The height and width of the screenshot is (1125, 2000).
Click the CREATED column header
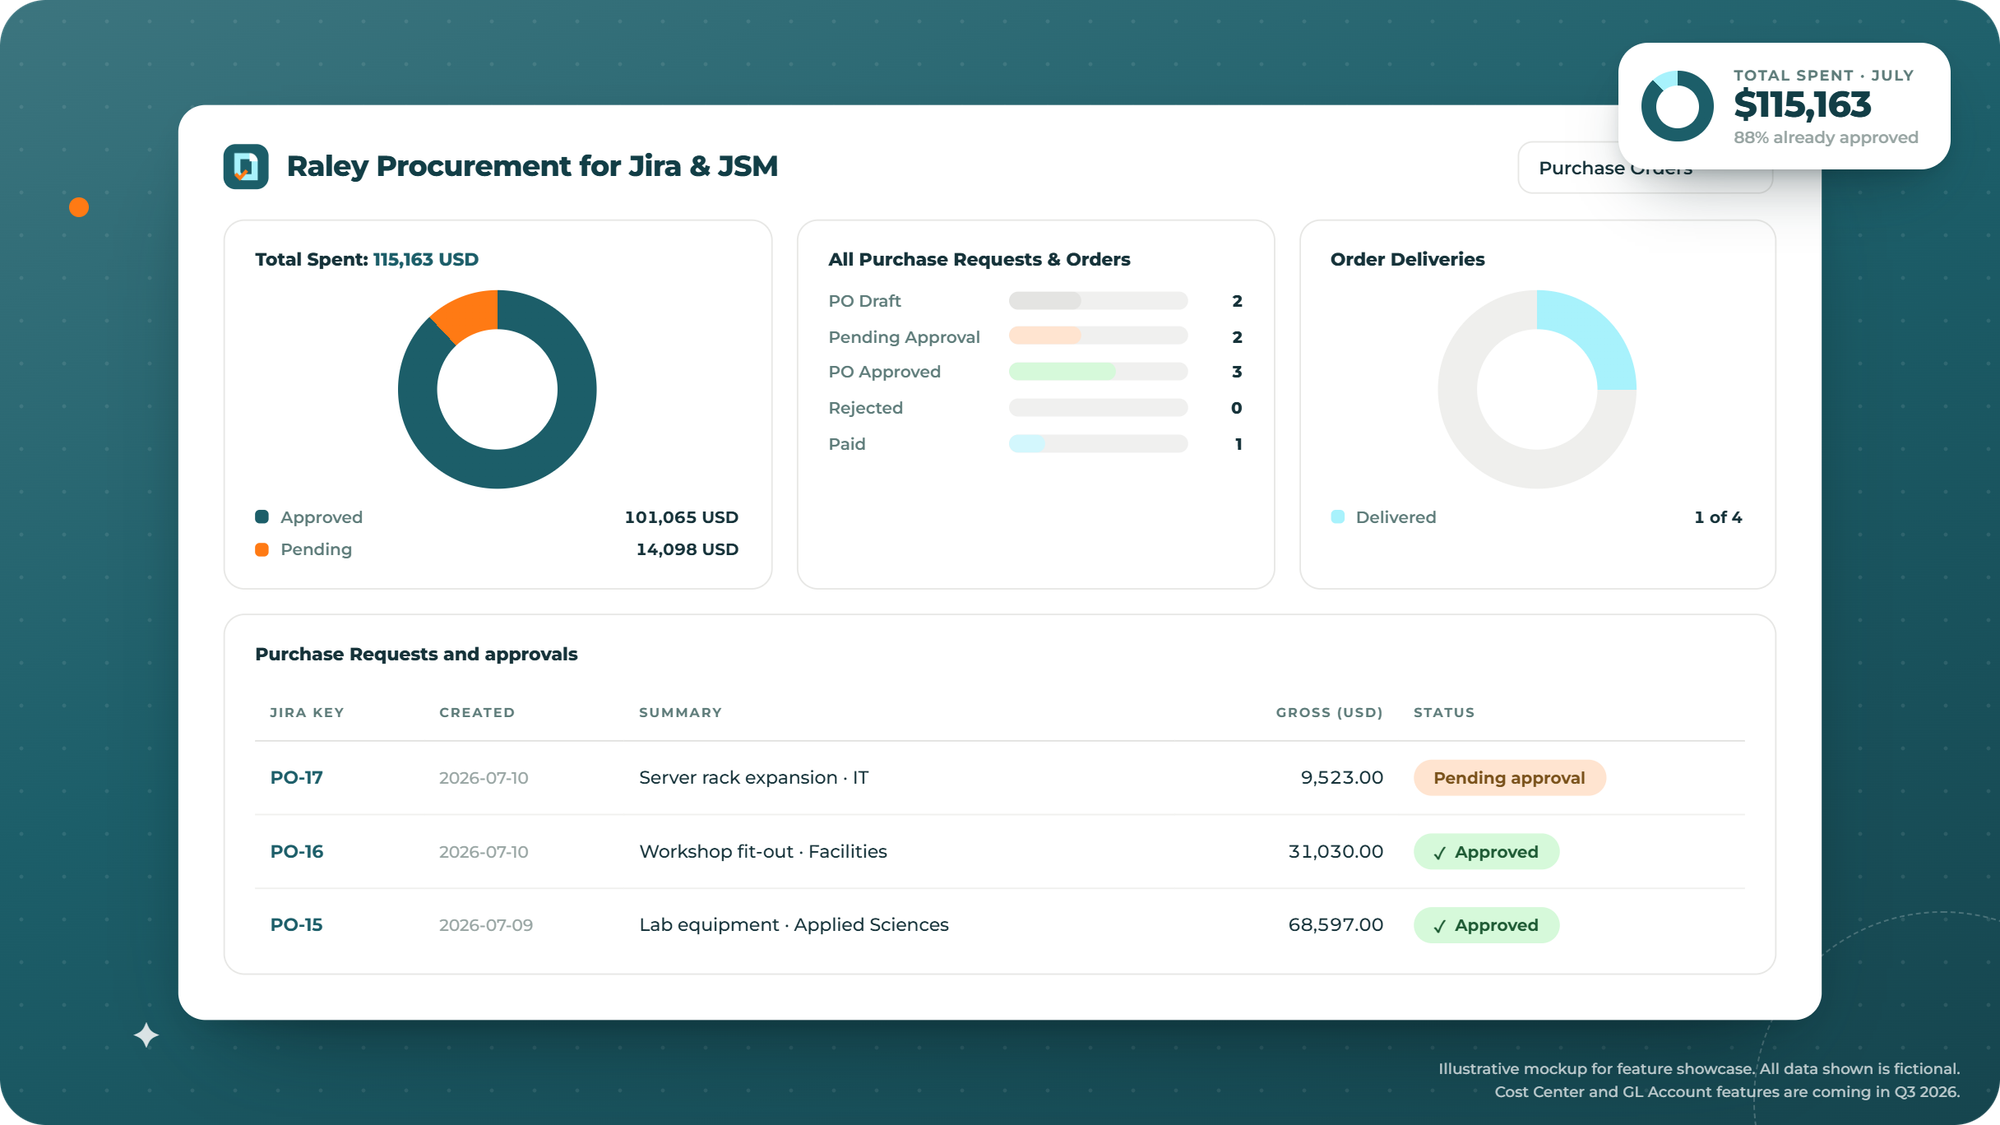(477, 713)
